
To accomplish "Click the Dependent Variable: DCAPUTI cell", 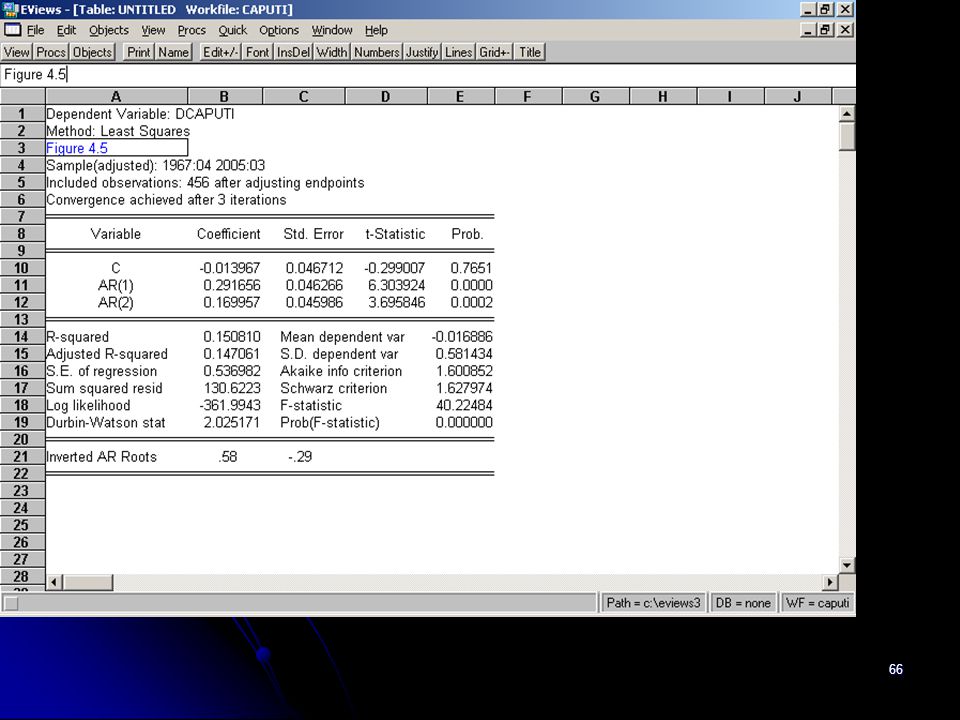I will point(140,114).
